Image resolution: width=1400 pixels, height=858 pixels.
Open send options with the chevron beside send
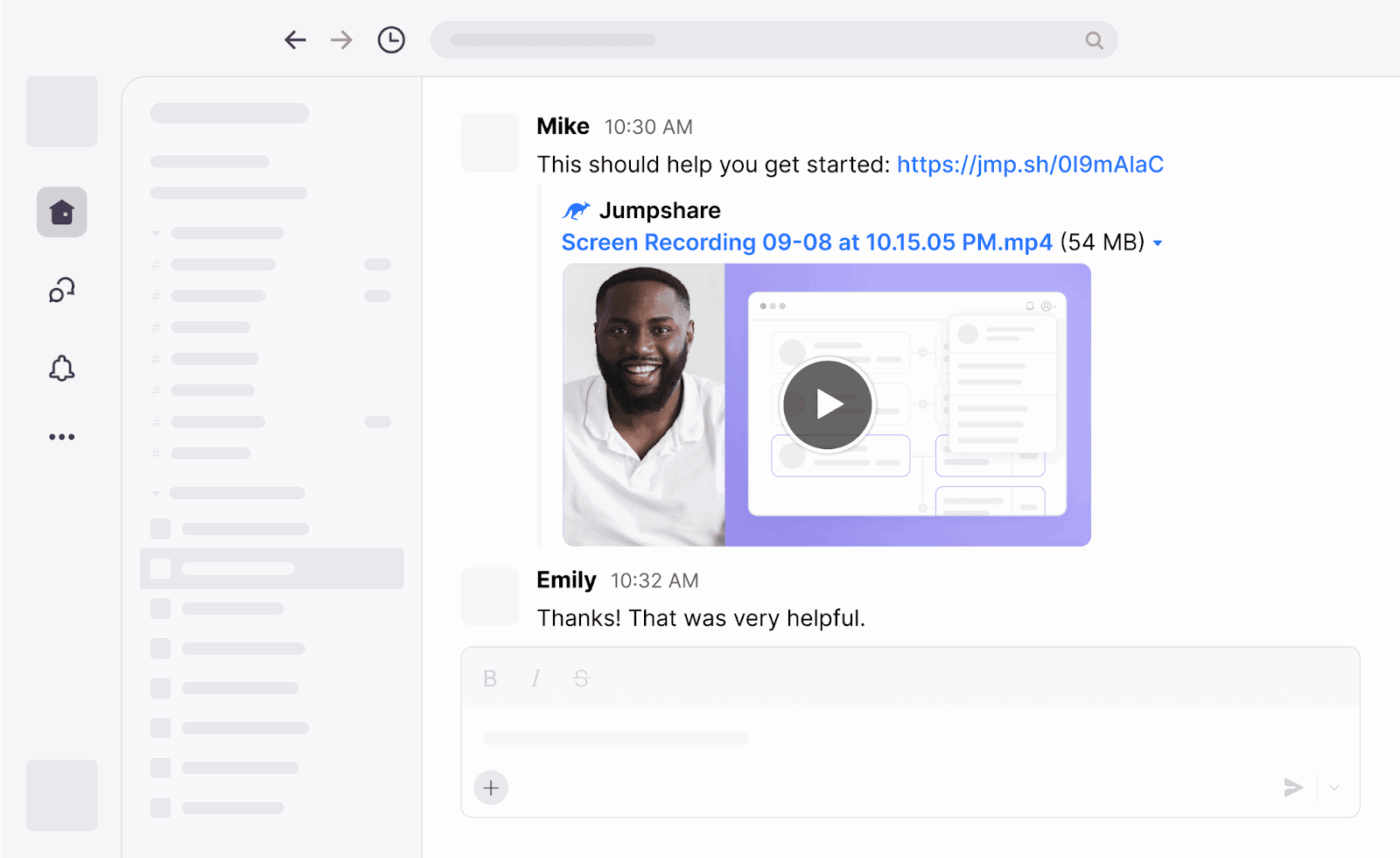[x=1334, y=788]
